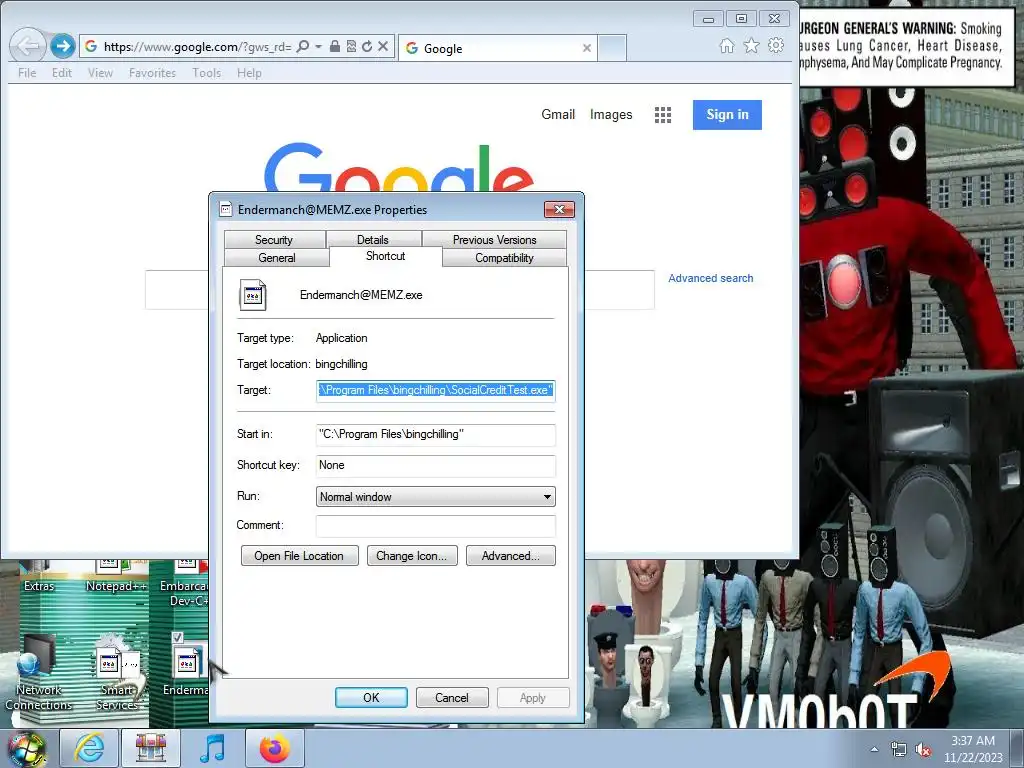
Task: Open the address bar autocomplete dropdown arrow
Action: click(x=319, y=46)
